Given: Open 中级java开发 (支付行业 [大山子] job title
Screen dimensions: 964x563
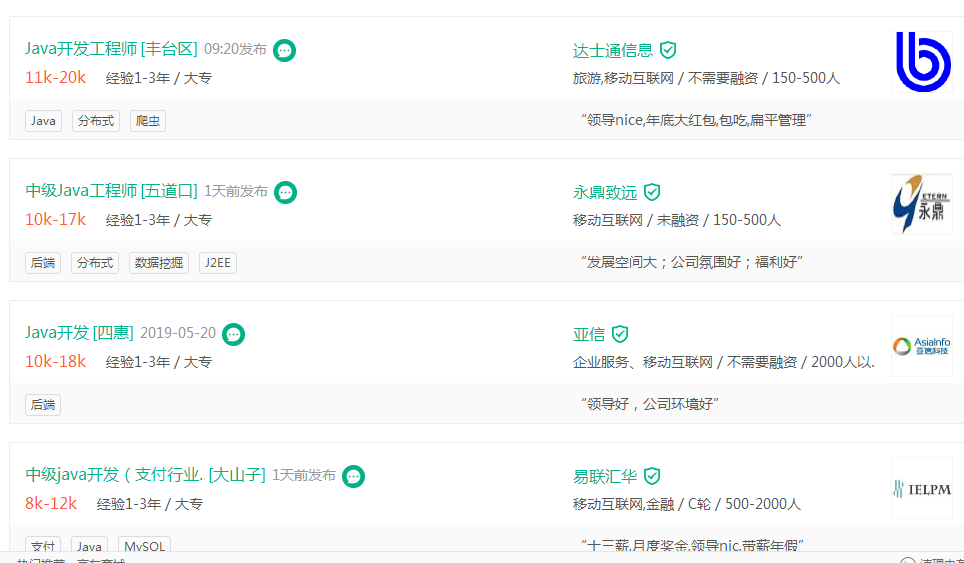Looking at the screenshot, I should click(145, 474).
